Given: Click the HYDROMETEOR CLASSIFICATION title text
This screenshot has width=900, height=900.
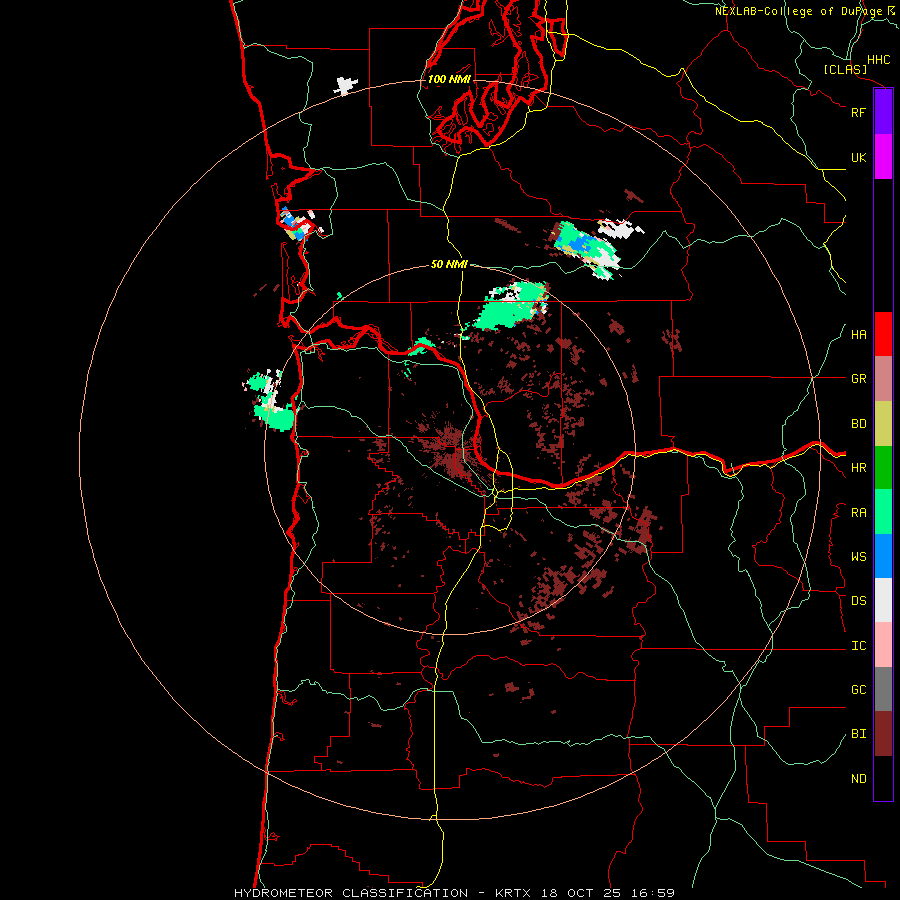Looking at the screenshot, I should (351, 893).
